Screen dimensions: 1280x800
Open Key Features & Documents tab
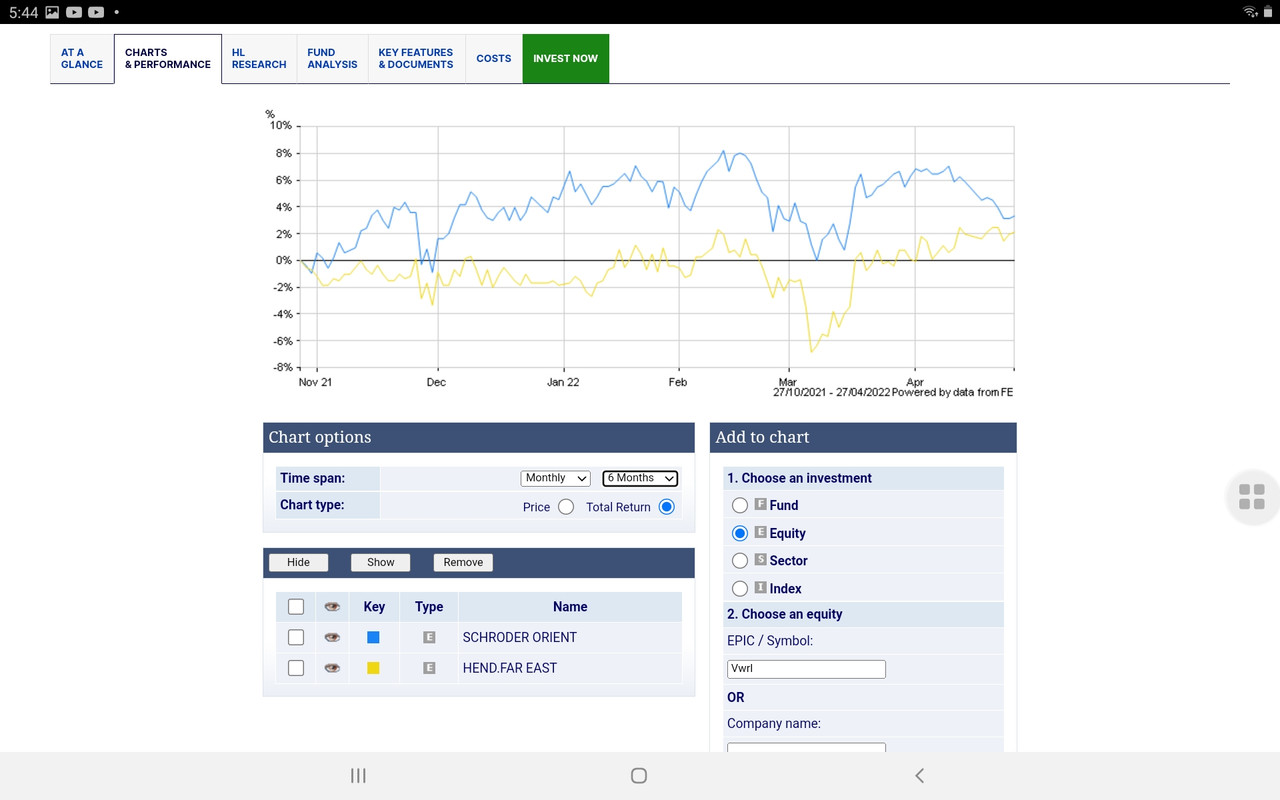pyautogui.click(x=416, y=59)
